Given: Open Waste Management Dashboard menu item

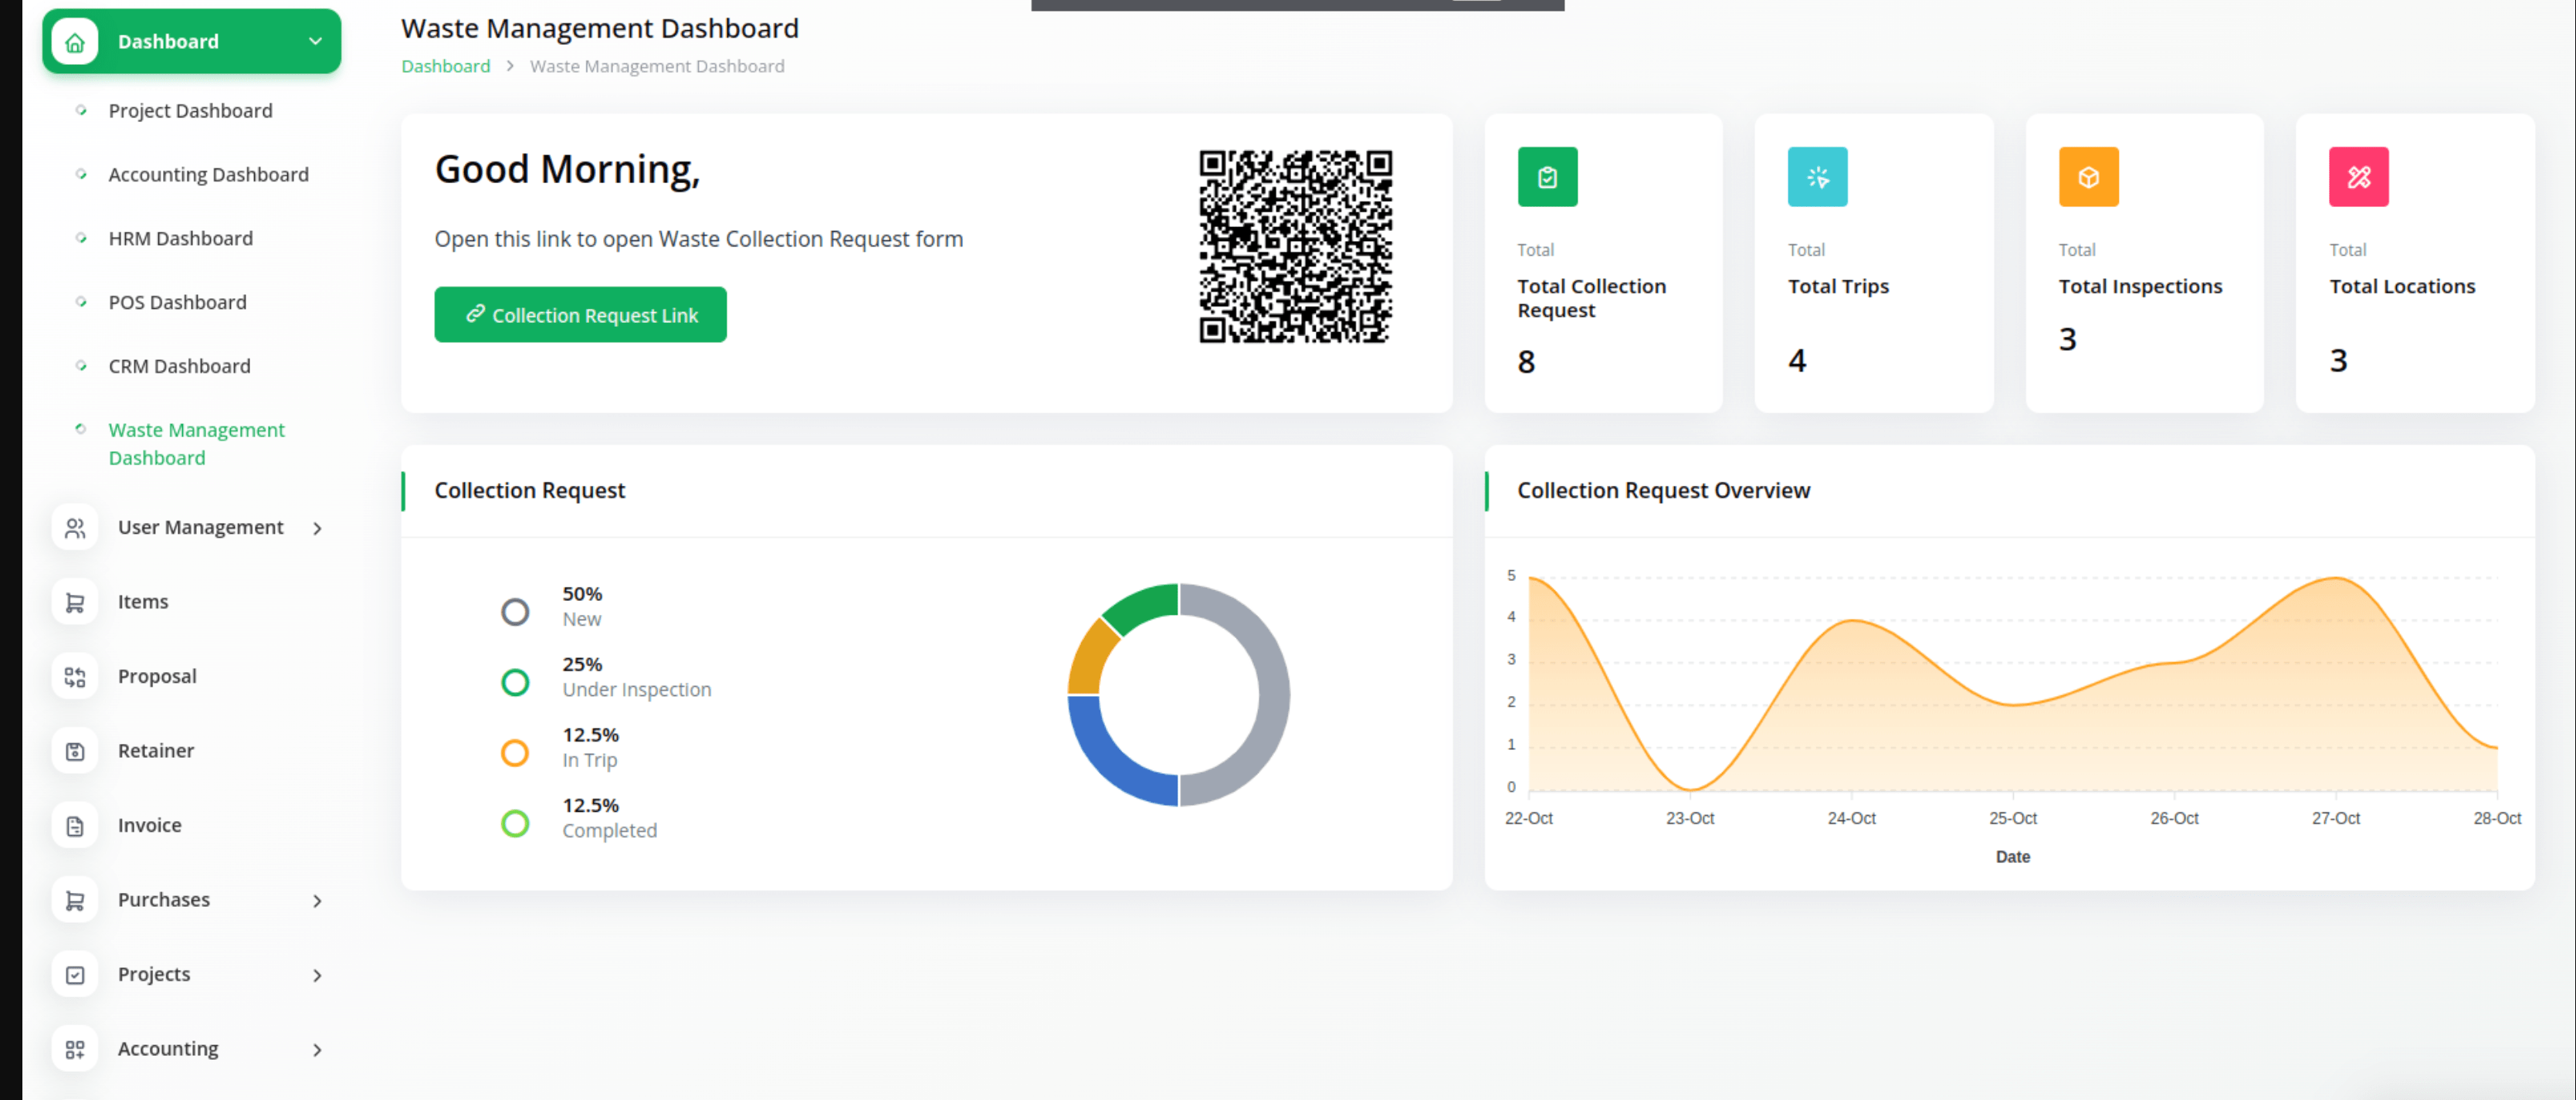Looking at the screenshot, I should coord(196,444).
